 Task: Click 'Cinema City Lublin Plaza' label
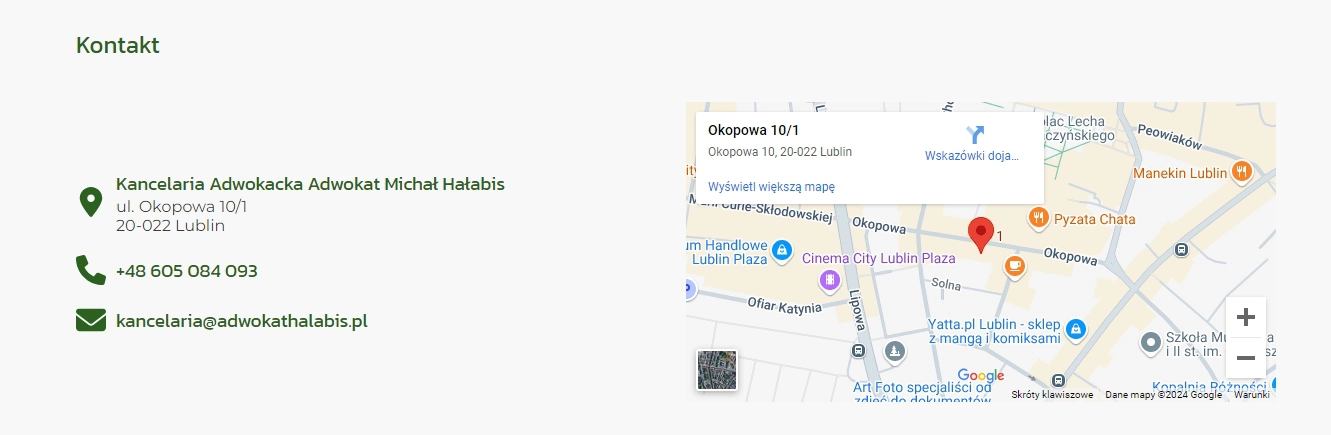tap(880, 258)
